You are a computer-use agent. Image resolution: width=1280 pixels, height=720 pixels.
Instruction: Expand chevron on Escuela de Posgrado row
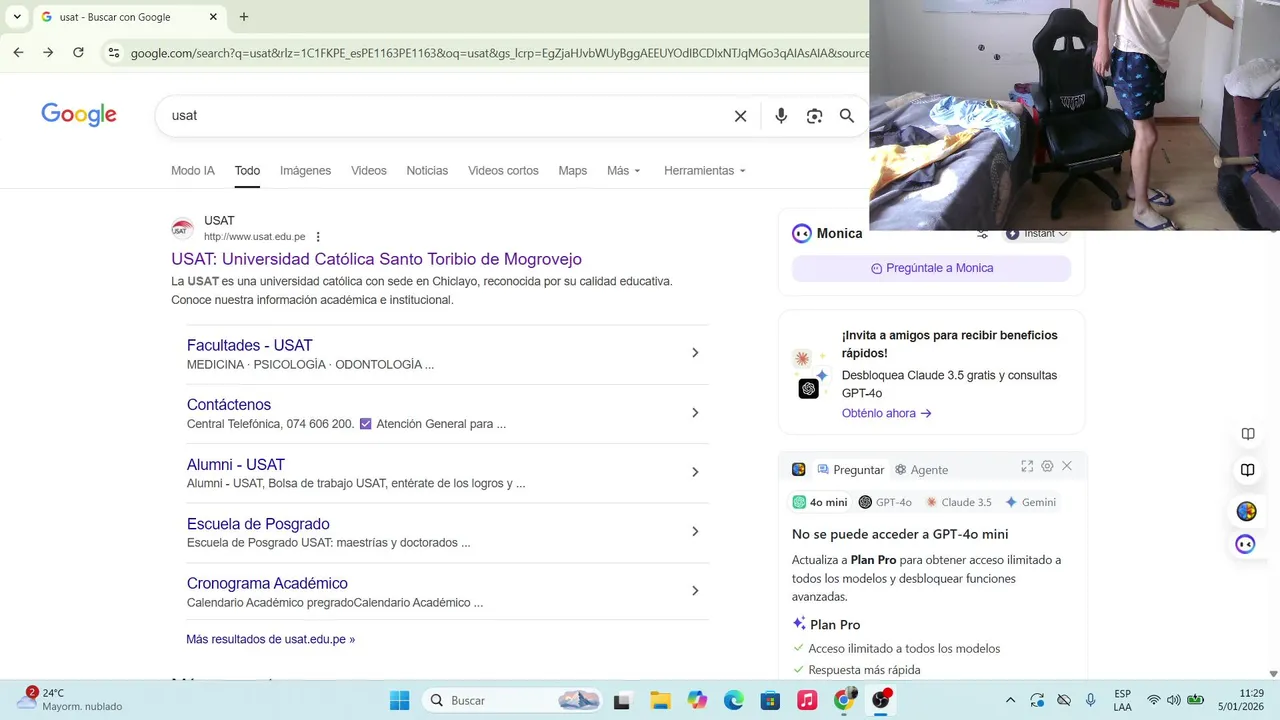(x=695, y=532)
